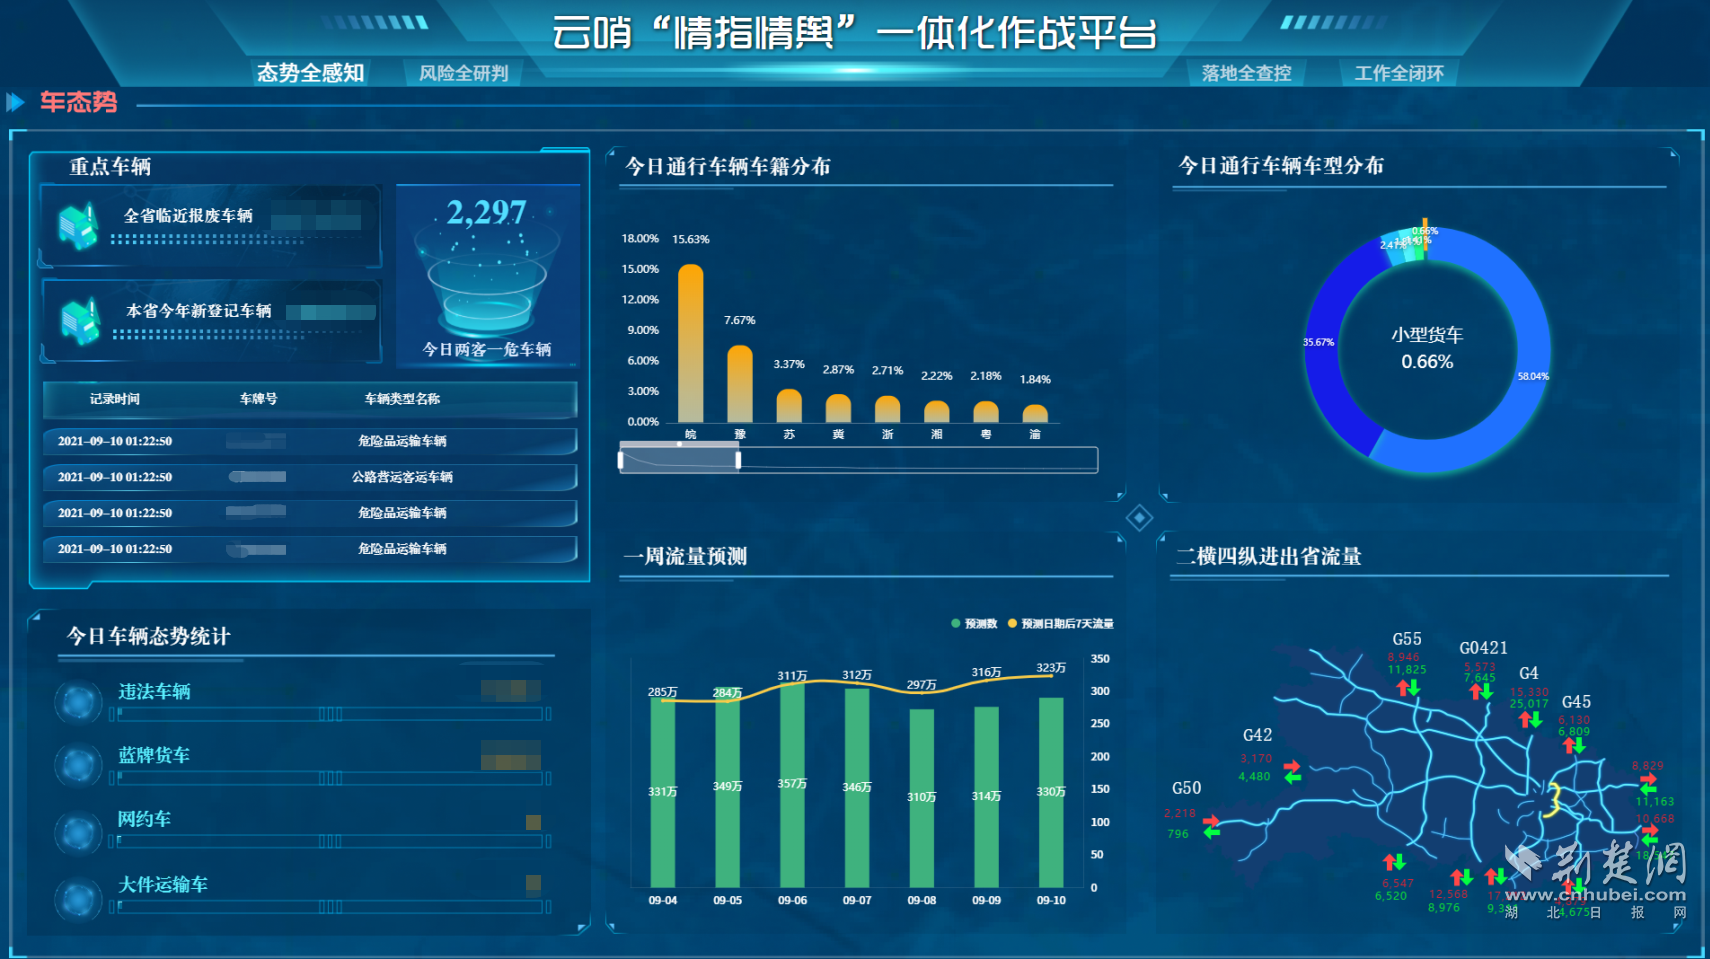
Task: Click the round icon next to 蓝牌货车
Action: (78, 766)
